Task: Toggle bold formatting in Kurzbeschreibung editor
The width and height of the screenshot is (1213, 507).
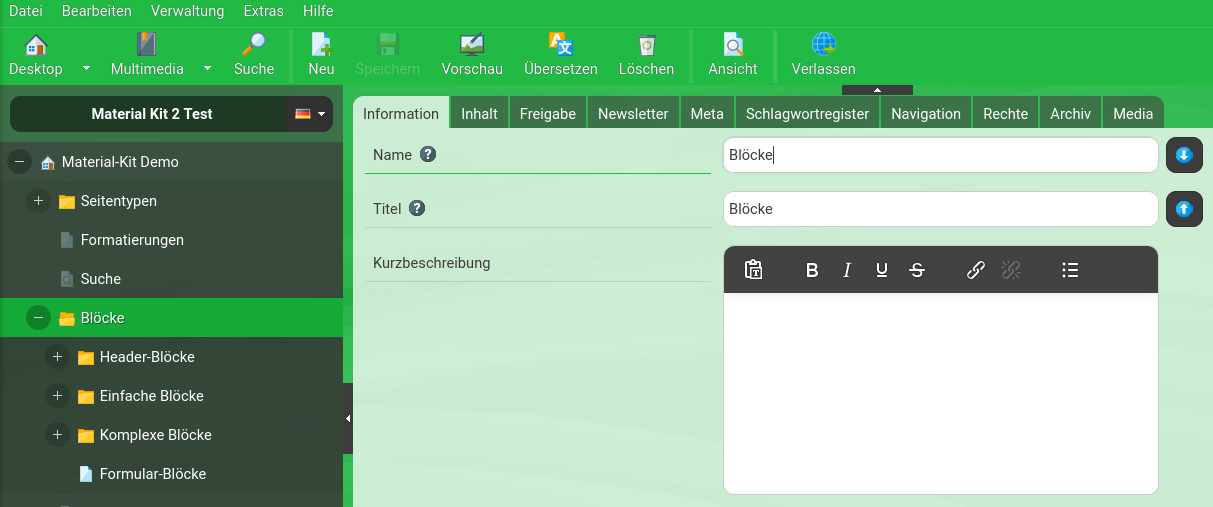Action: pos(812,270)
